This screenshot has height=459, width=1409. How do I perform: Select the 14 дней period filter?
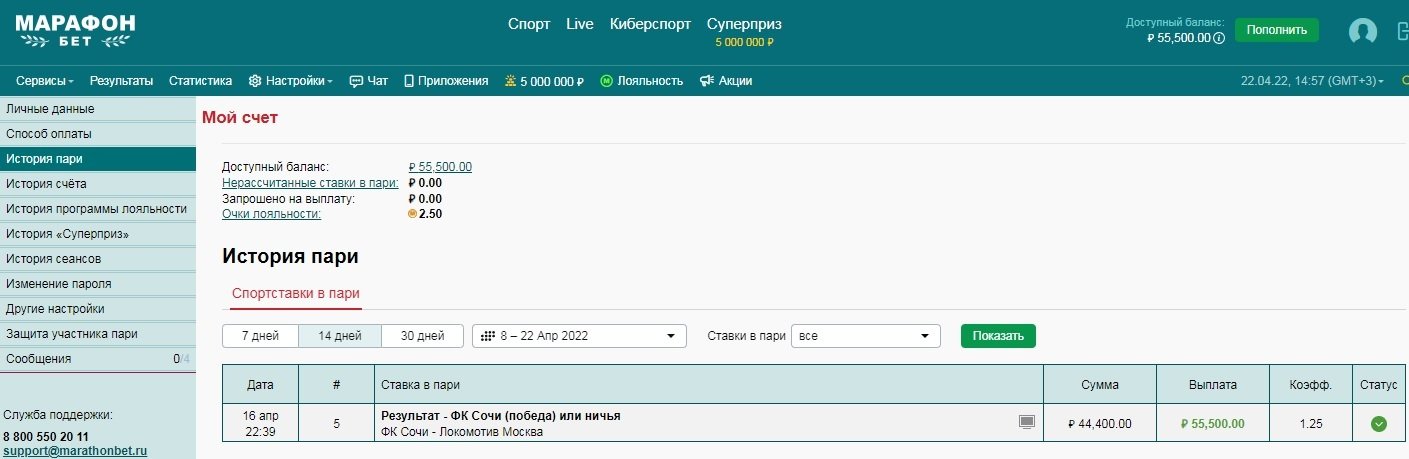(x=340, y=336)
